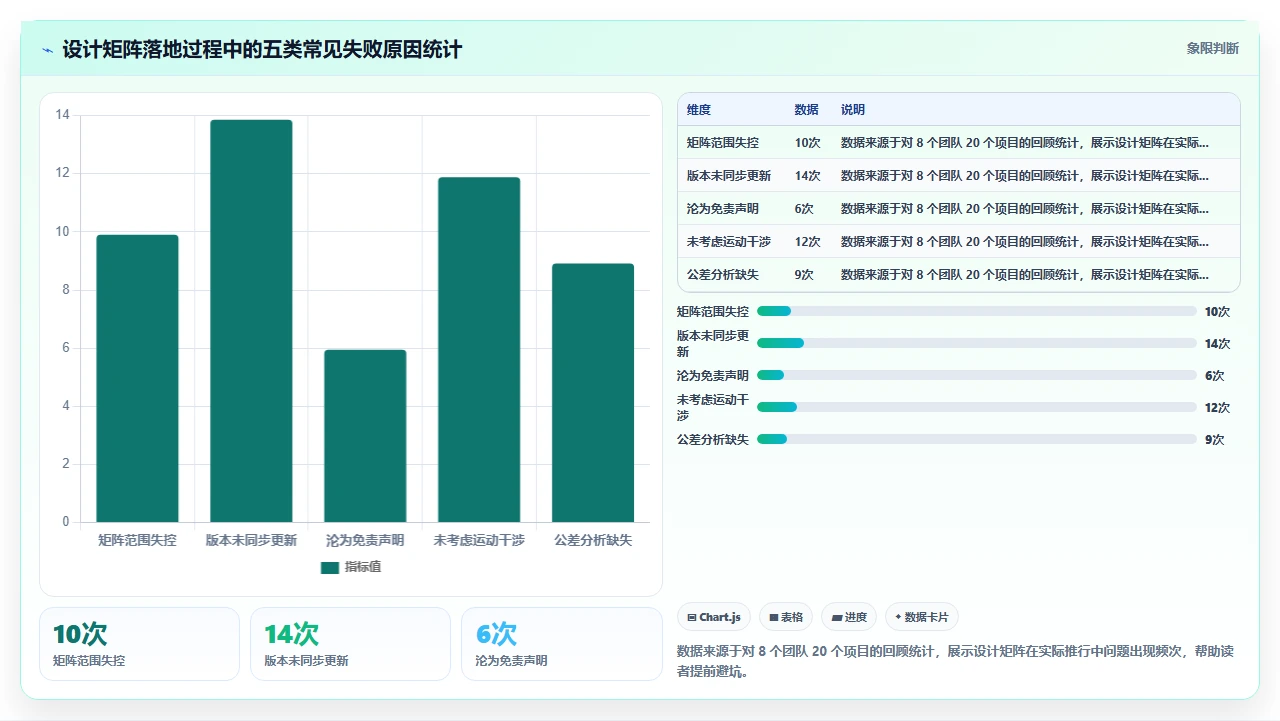Open the 6次 沦为免责声明 data card
Image resolution: width=1280 pixels, height=721 pixels.
tap(561, 644)
